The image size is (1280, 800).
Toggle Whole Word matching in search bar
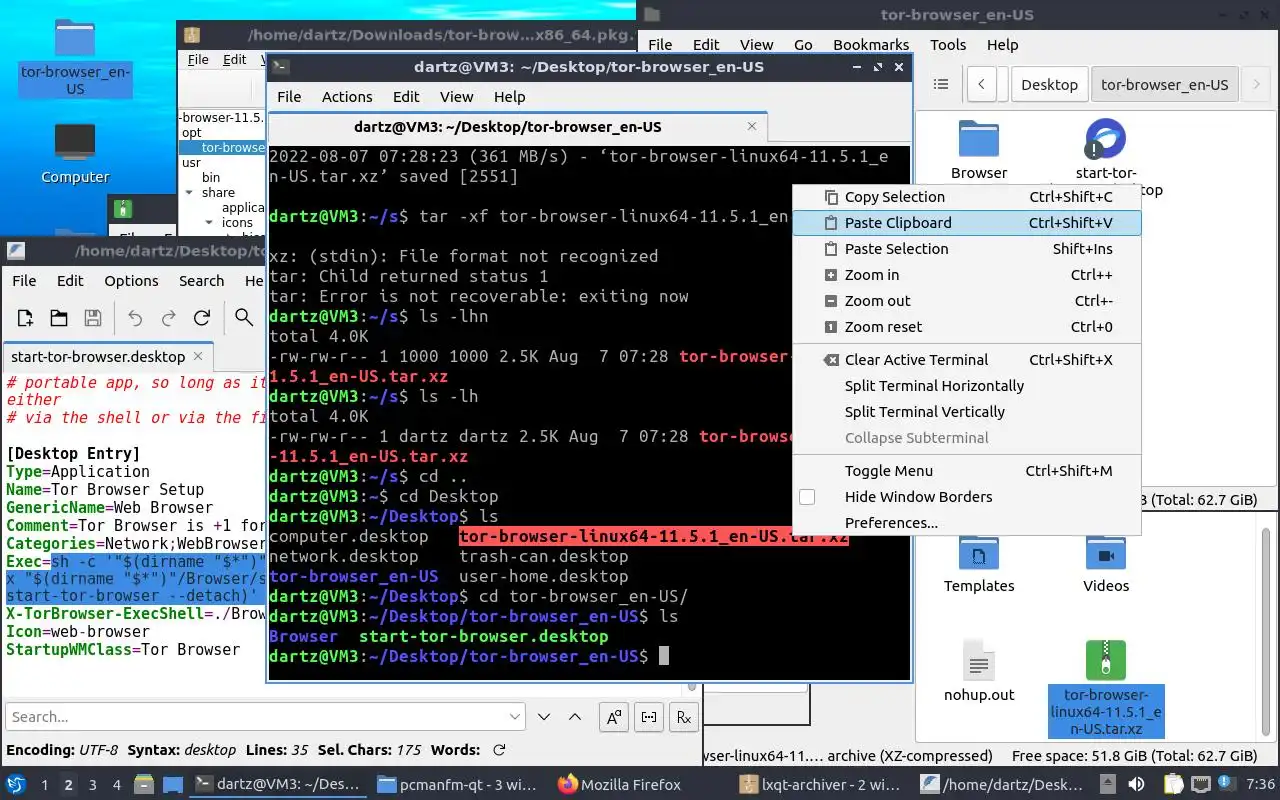[x=649, y=717]
